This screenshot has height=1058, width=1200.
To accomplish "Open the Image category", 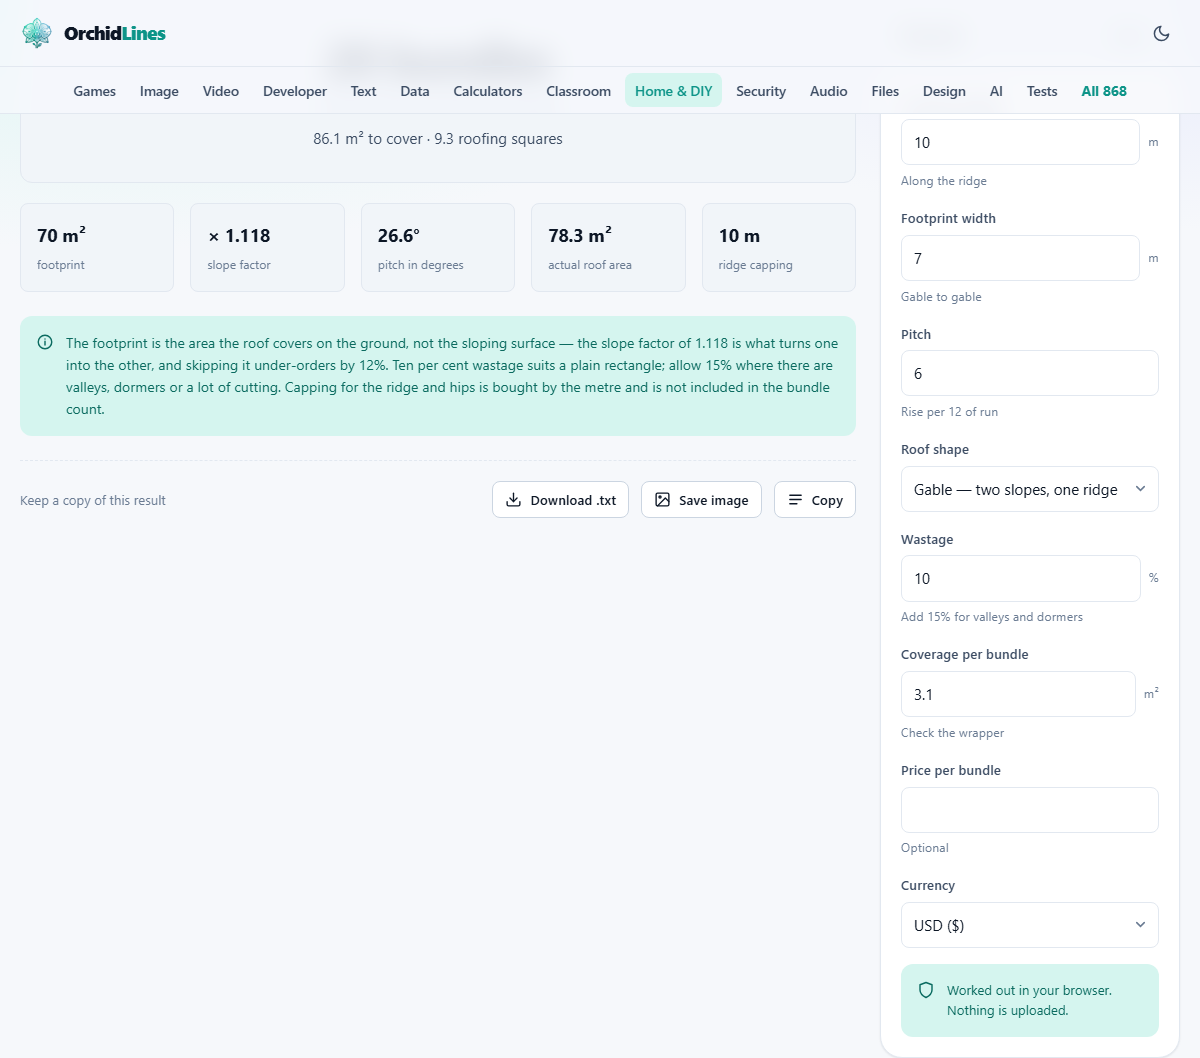I will click(159, 91).
